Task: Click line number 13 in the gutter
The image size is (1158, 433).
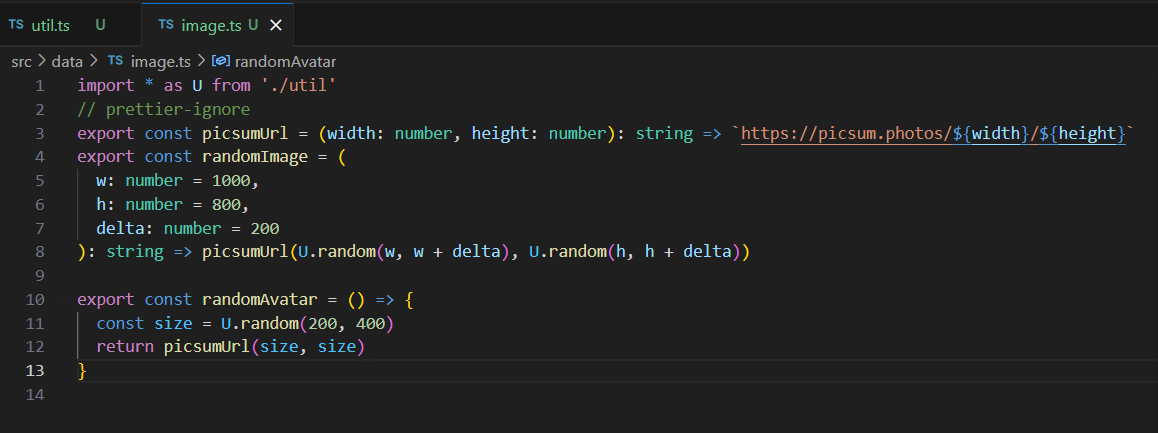Action: (35, 370)
